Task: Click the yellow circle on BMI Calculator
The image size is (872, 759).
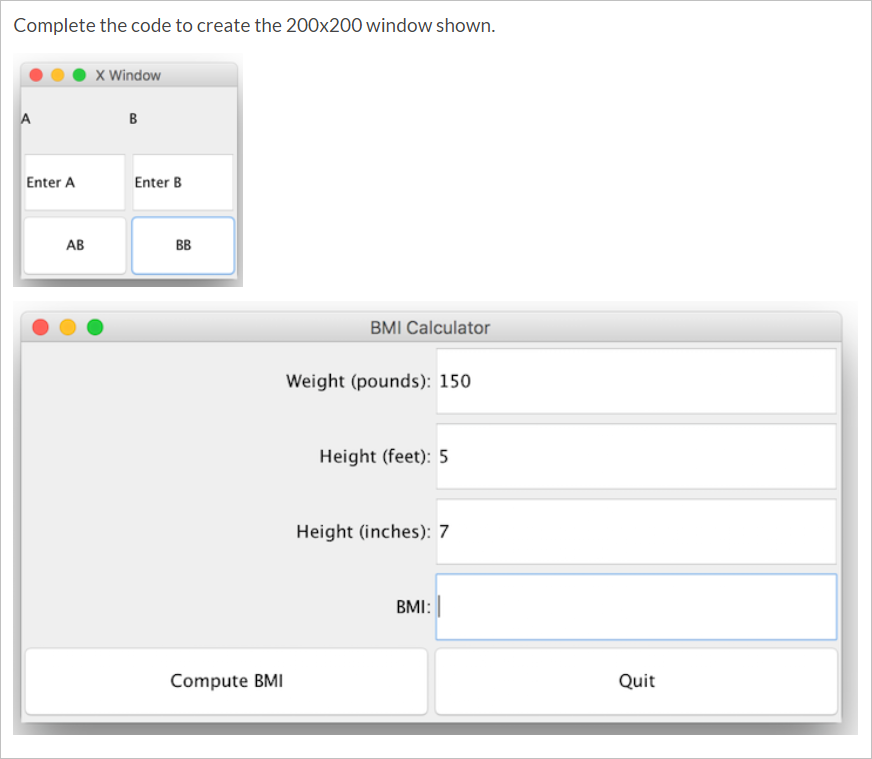Action: coord(67,327)
